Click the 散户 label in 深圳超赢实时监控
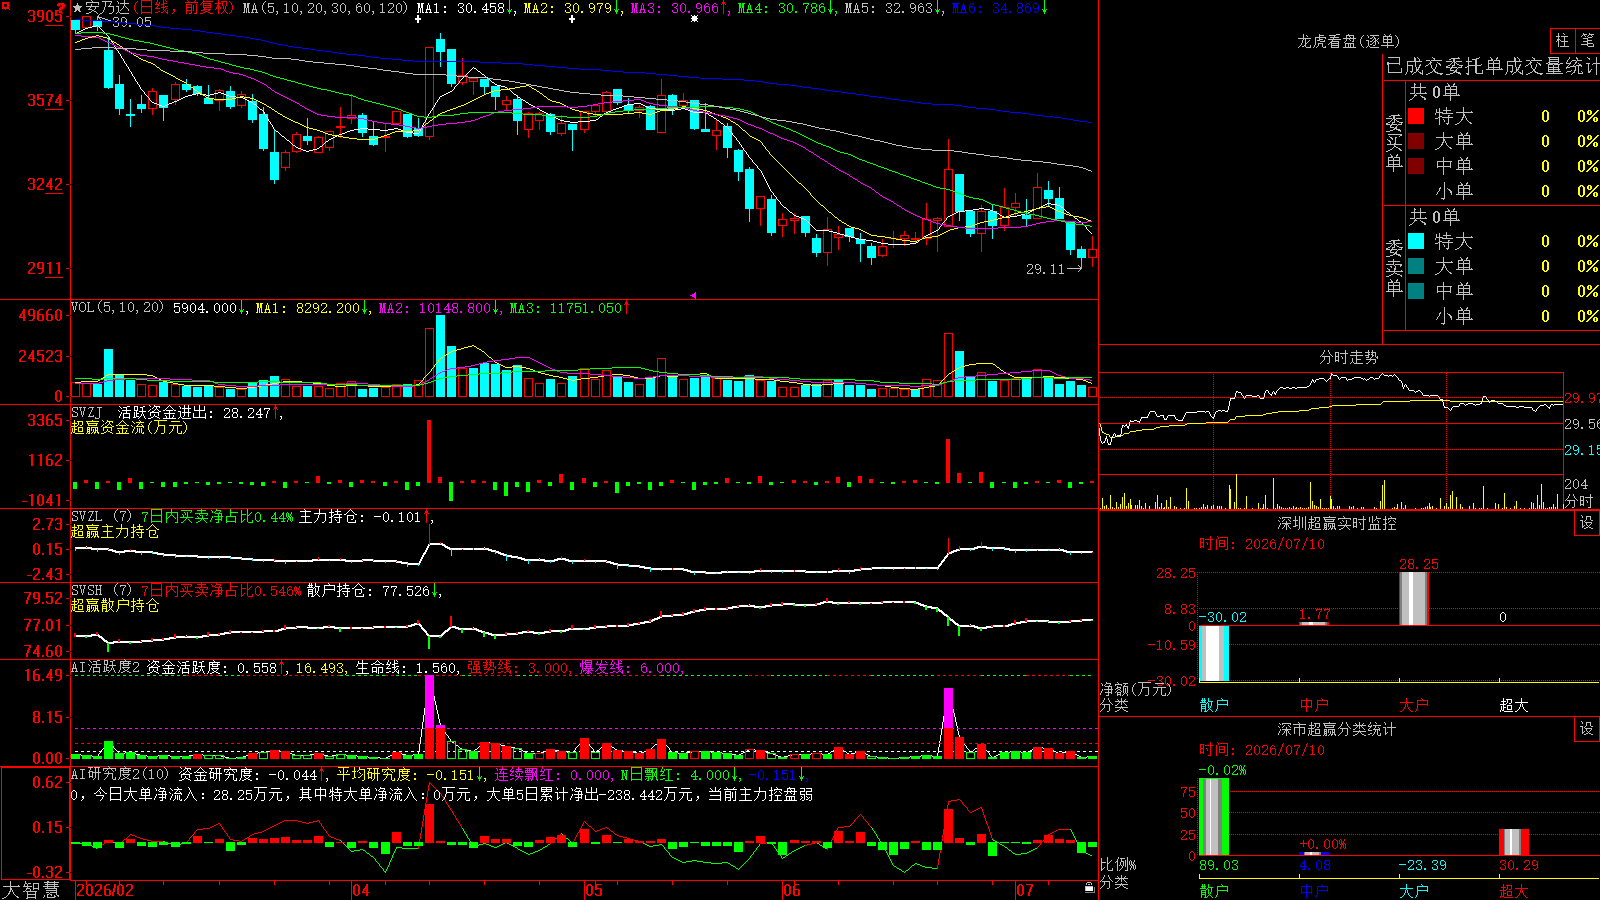This screenshot has width=1600, height=900. pyautogui.click(x=1214, y=705)
